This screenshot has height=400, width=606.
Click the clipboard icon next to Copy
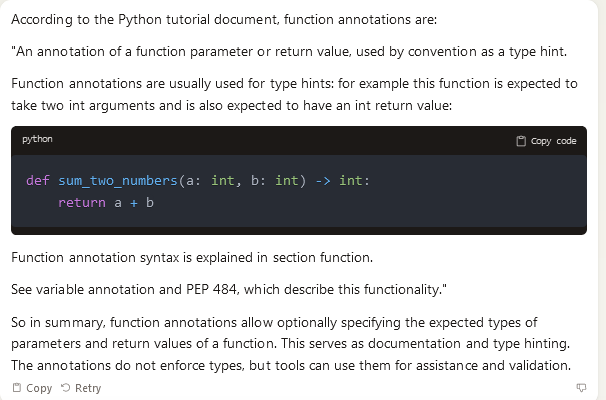16,388
